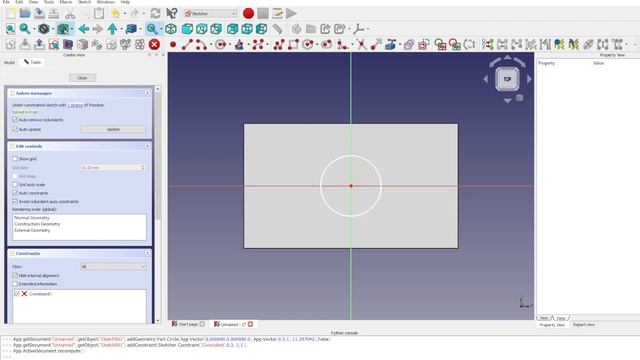Click the Undo arrow icon
The image size is (640, 360).
[x=116, y=13]
